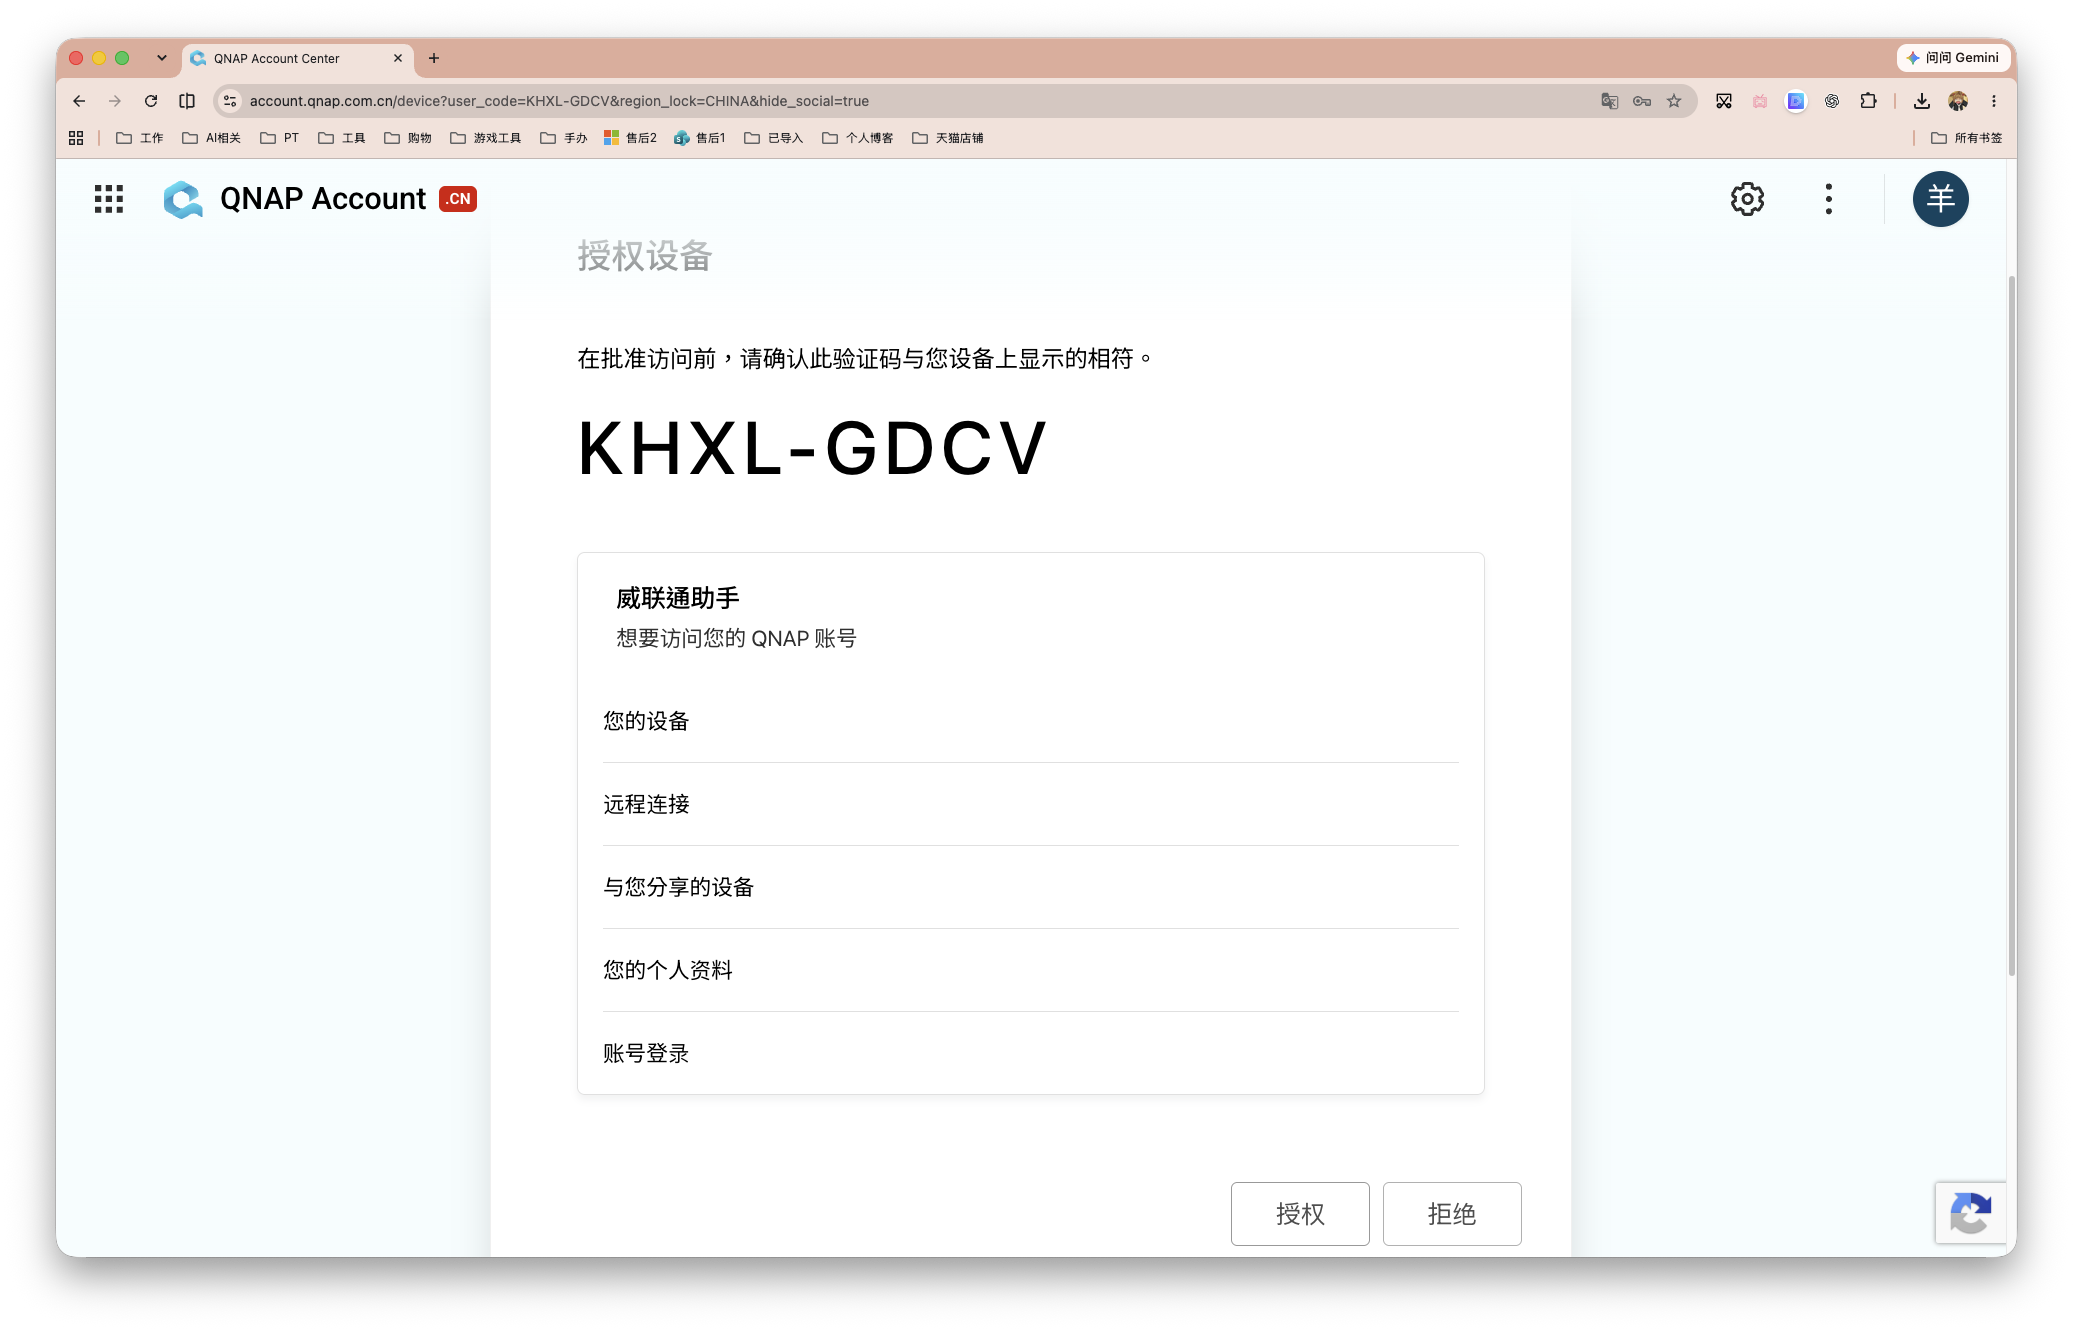The image size is (2073, 1331).
Task: Open saved passwords key icon
Action: coord(1642,101)
